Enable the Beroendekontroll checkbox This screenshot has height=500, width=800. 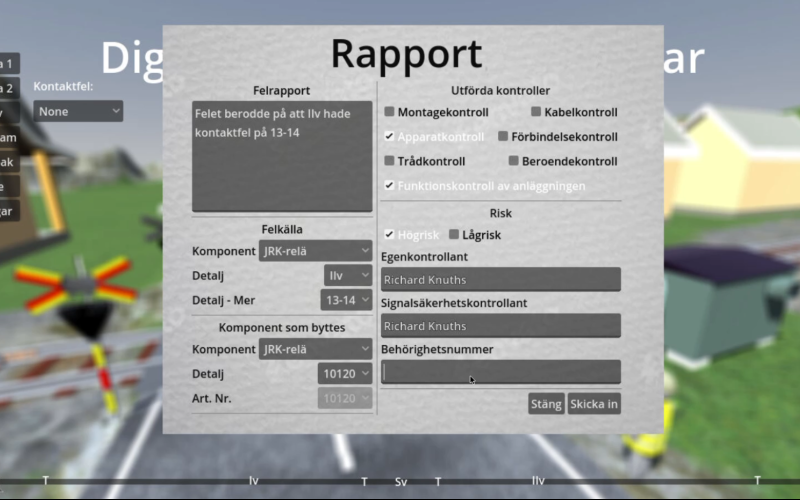514,161
